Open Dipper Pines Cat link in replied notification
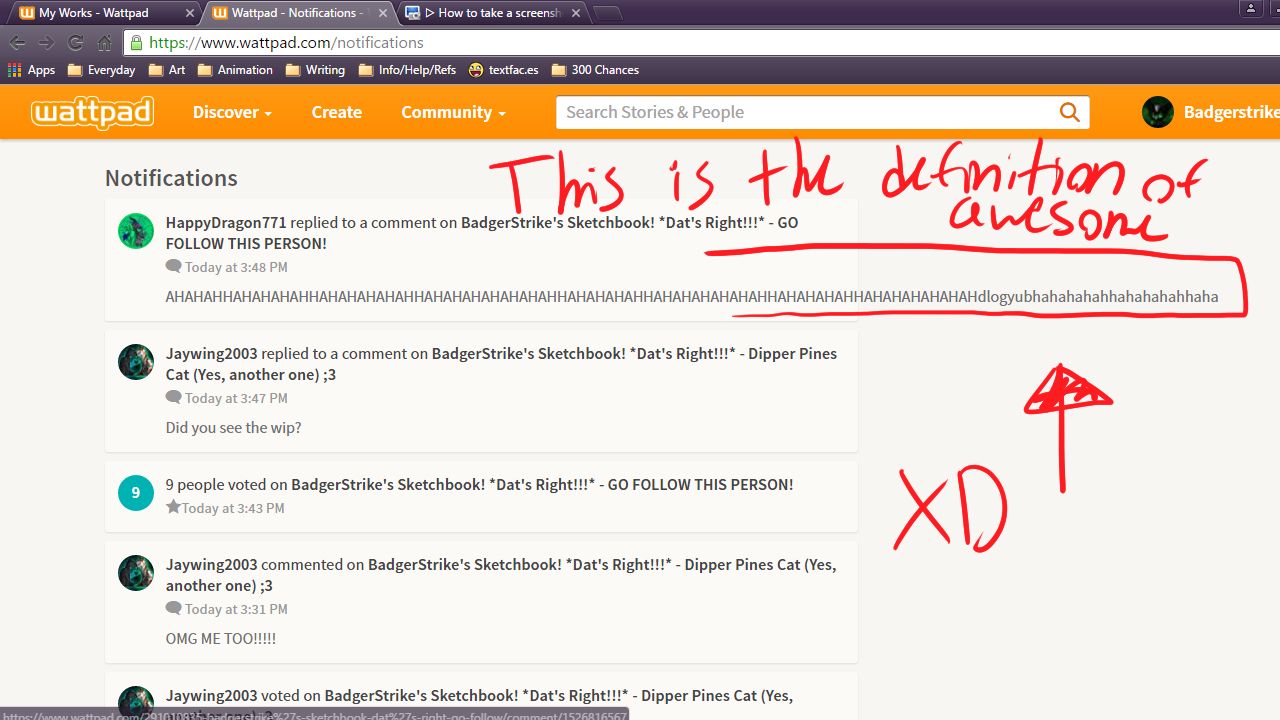Image resolution: width=1280 pixels, height=720 pixels. [501, 364]
